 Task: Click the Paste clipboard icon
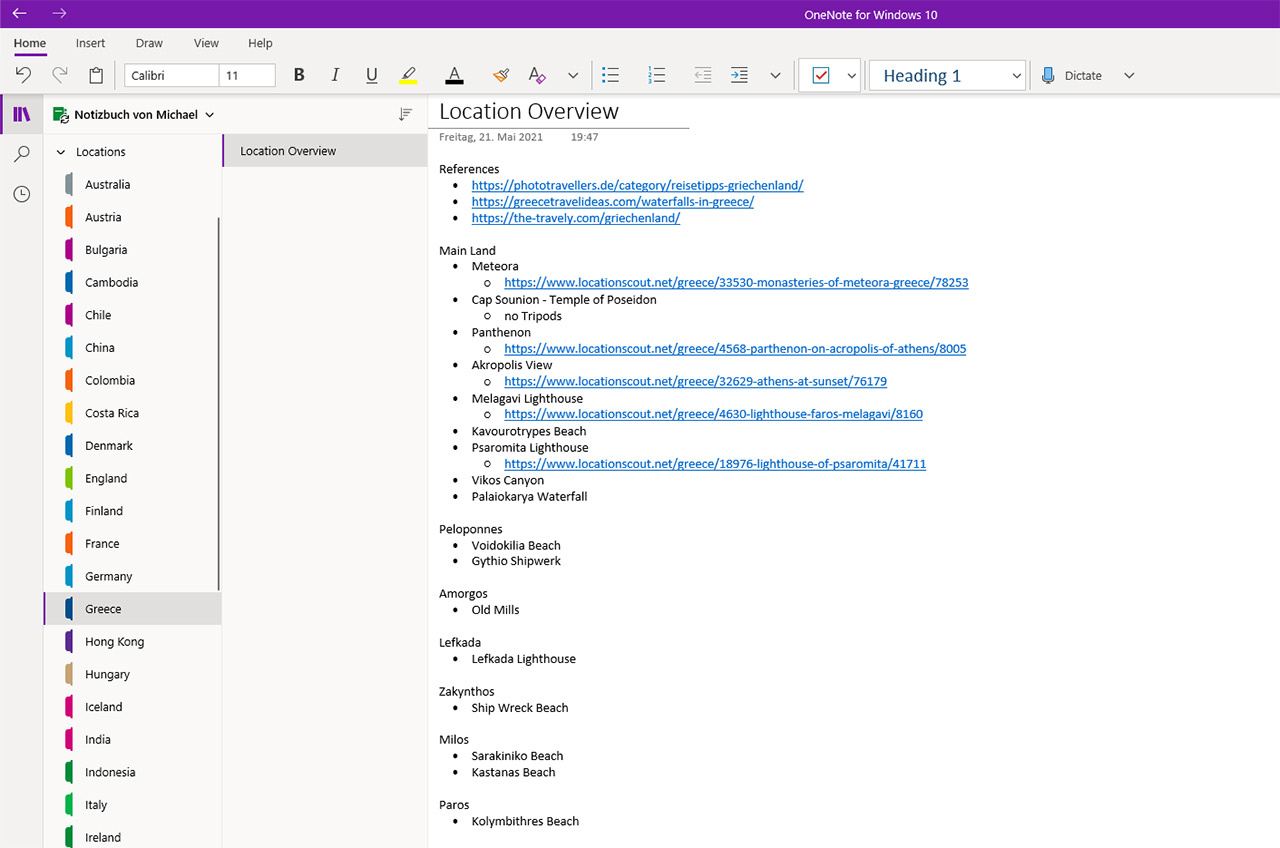tap(96, 75)
